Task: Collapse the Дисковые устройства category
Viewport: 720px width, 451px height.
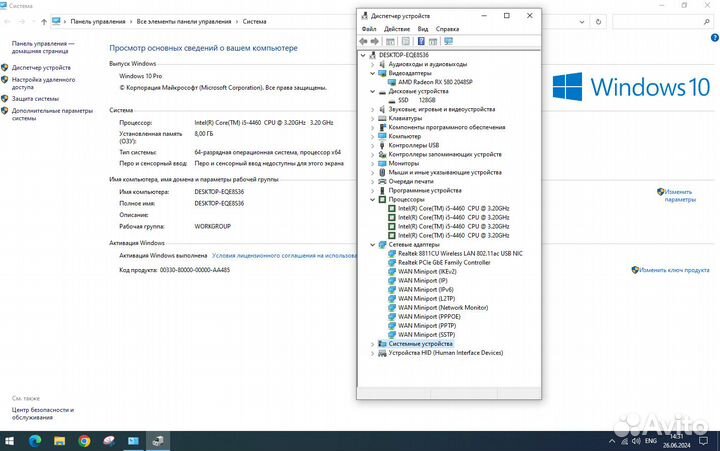Action: [x=372, y=91]
